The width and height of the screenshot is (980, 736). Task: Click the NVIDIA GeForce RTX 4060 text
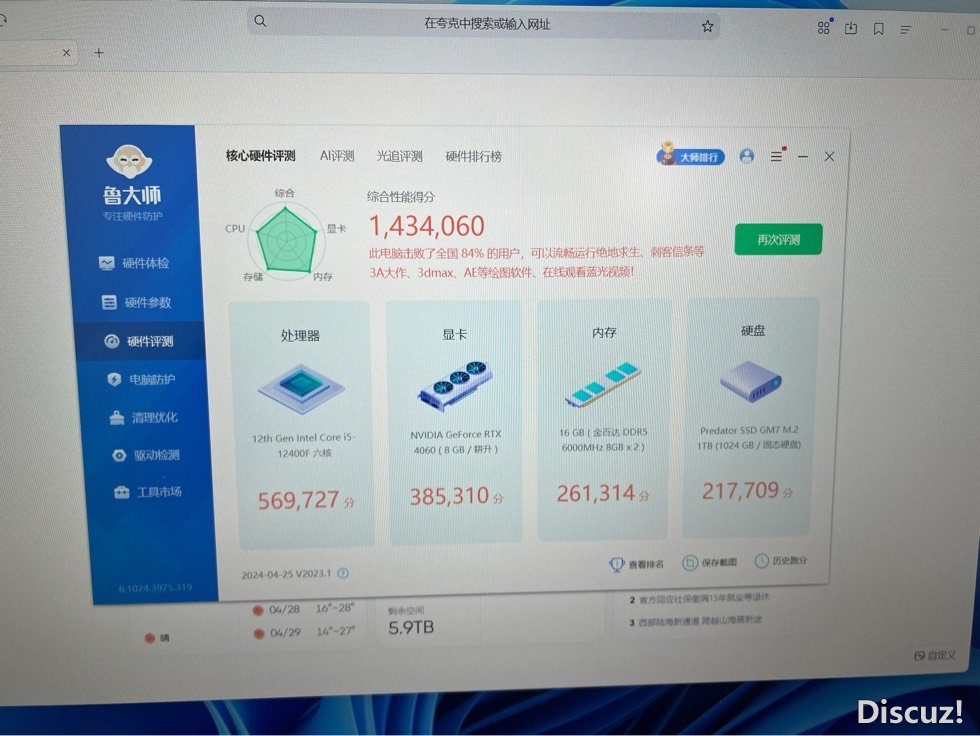[x=456, y=442]
